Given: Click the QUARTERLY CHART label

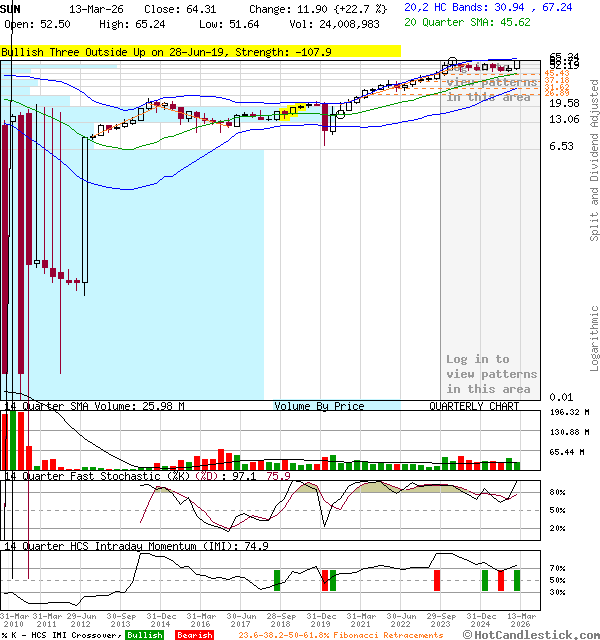Looking at the screenshot, I should point(474,407).
